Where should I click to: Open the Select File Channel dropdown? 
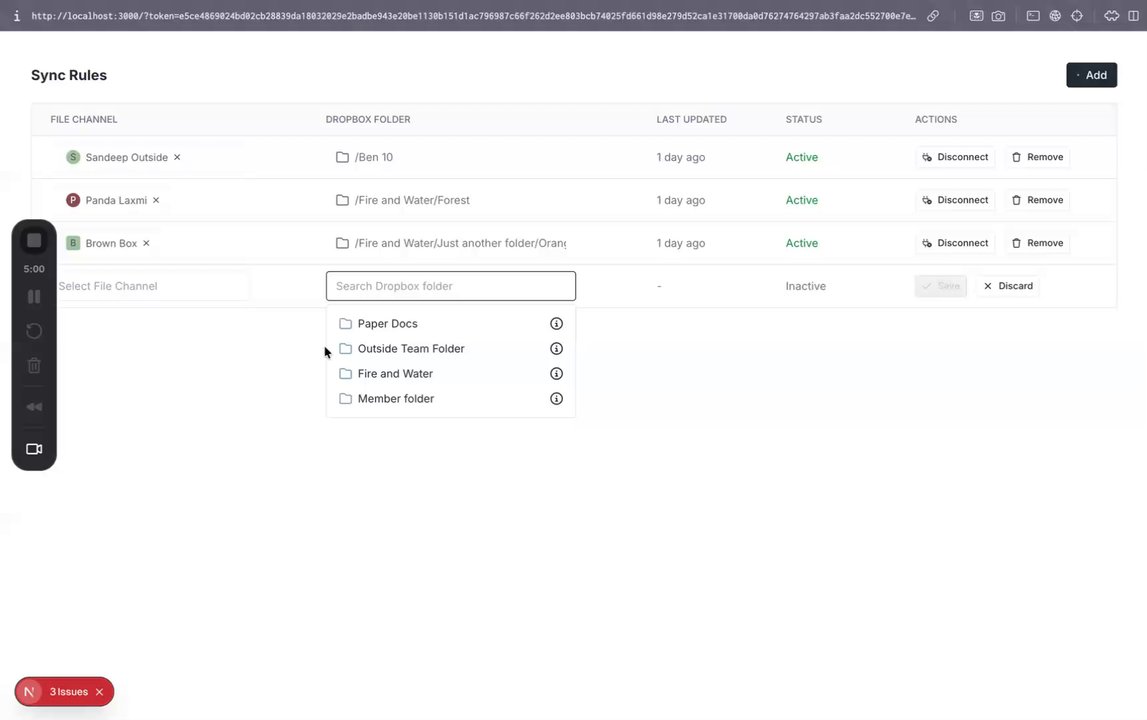click(x=150, y=286)
